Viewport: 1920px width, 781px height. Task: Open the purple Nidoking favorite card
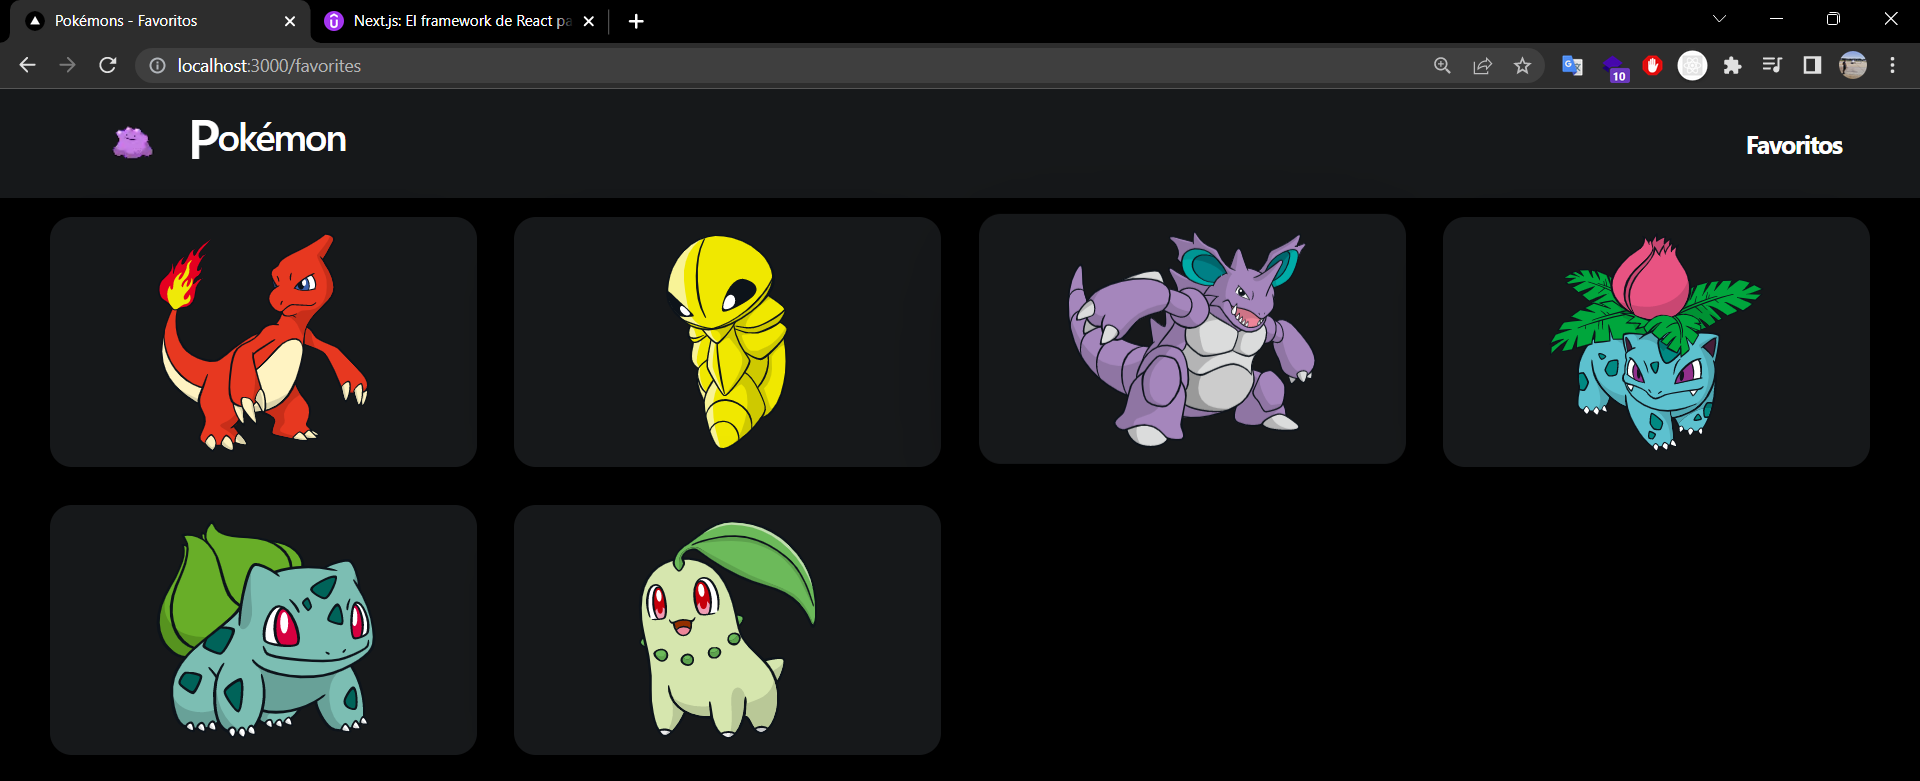[1192, 339]
